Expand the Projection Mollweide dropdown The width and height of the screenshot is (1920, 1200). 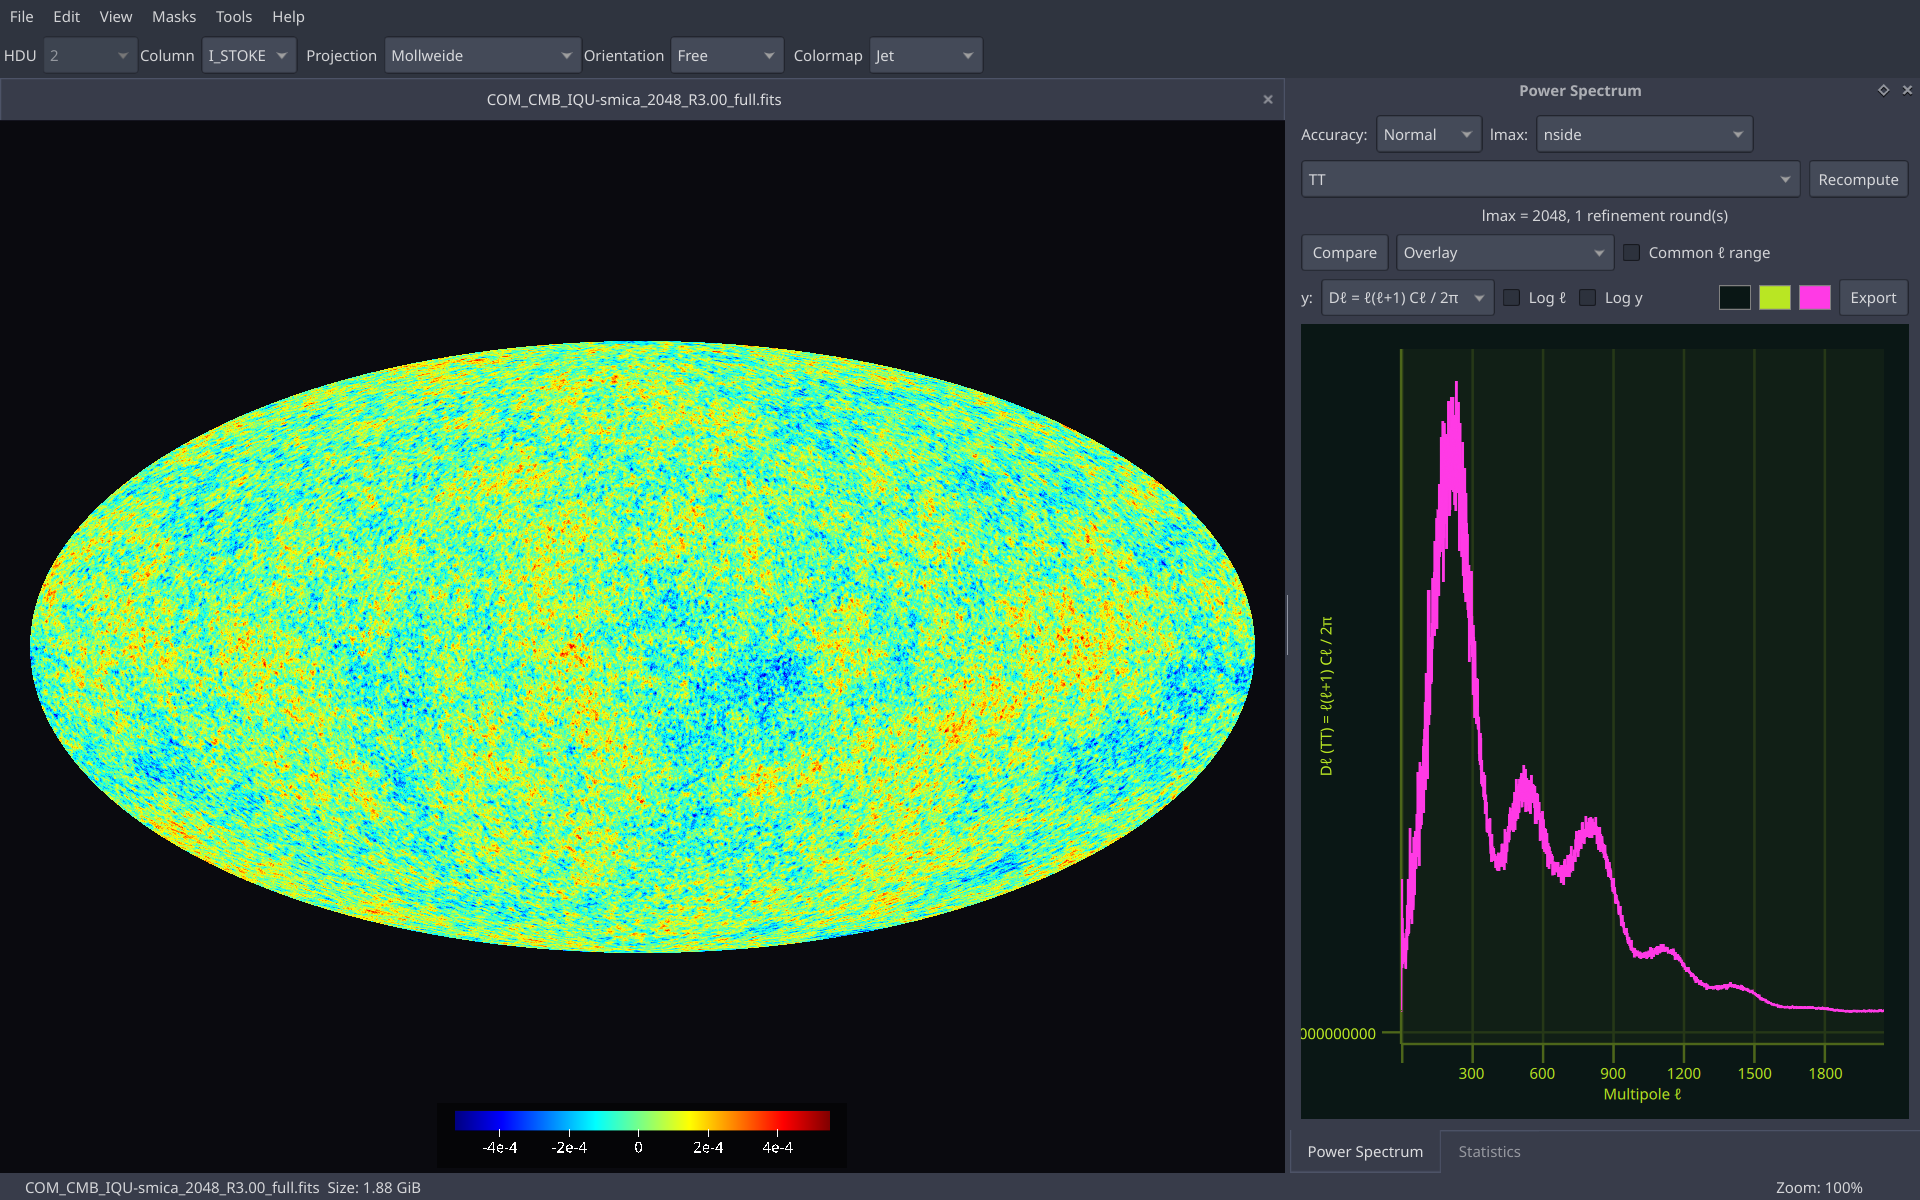[x=482, y=56]
